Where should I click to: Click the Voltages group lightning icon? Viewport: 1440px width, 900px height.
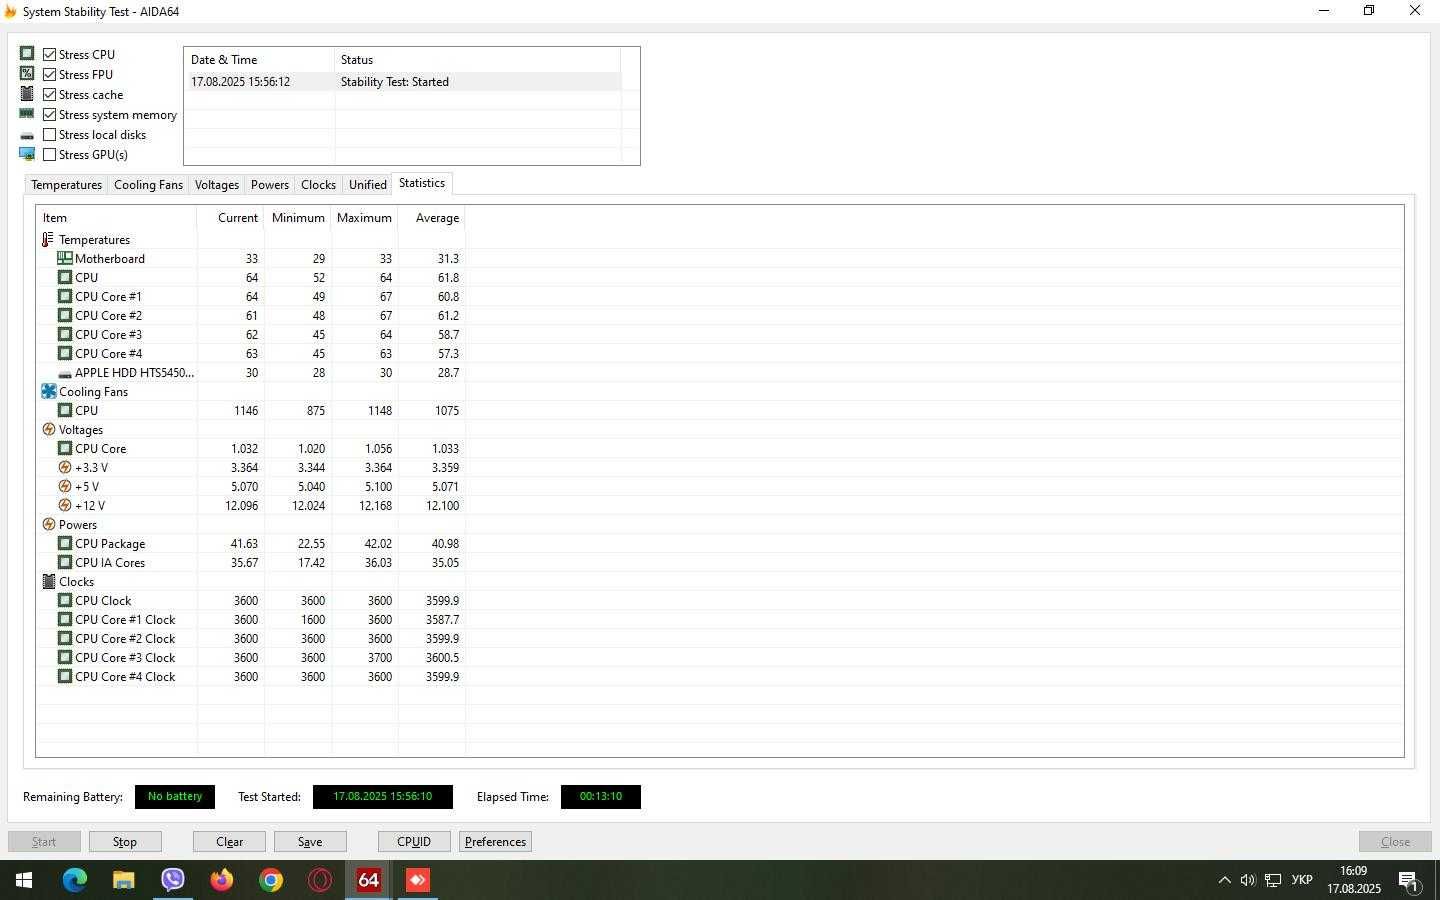point(48,430)
